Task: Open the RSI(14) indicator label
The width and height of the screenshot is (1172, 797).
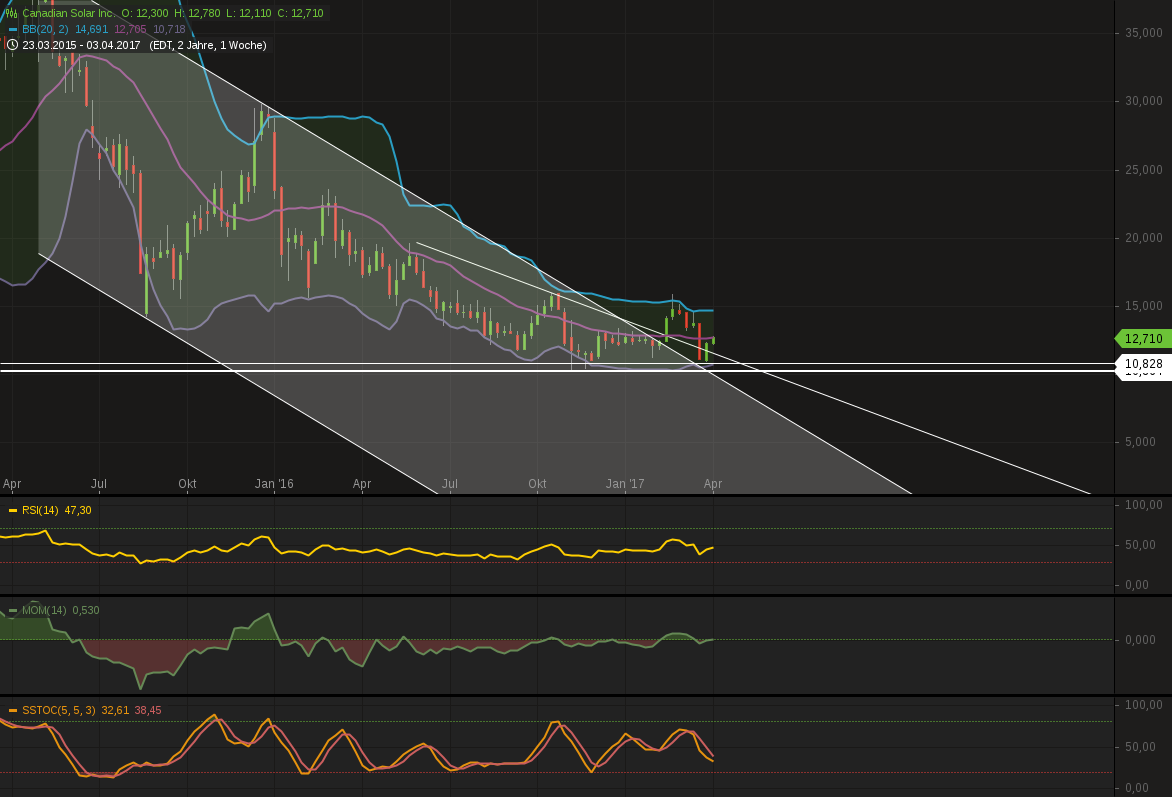Action: pos(40,510)
